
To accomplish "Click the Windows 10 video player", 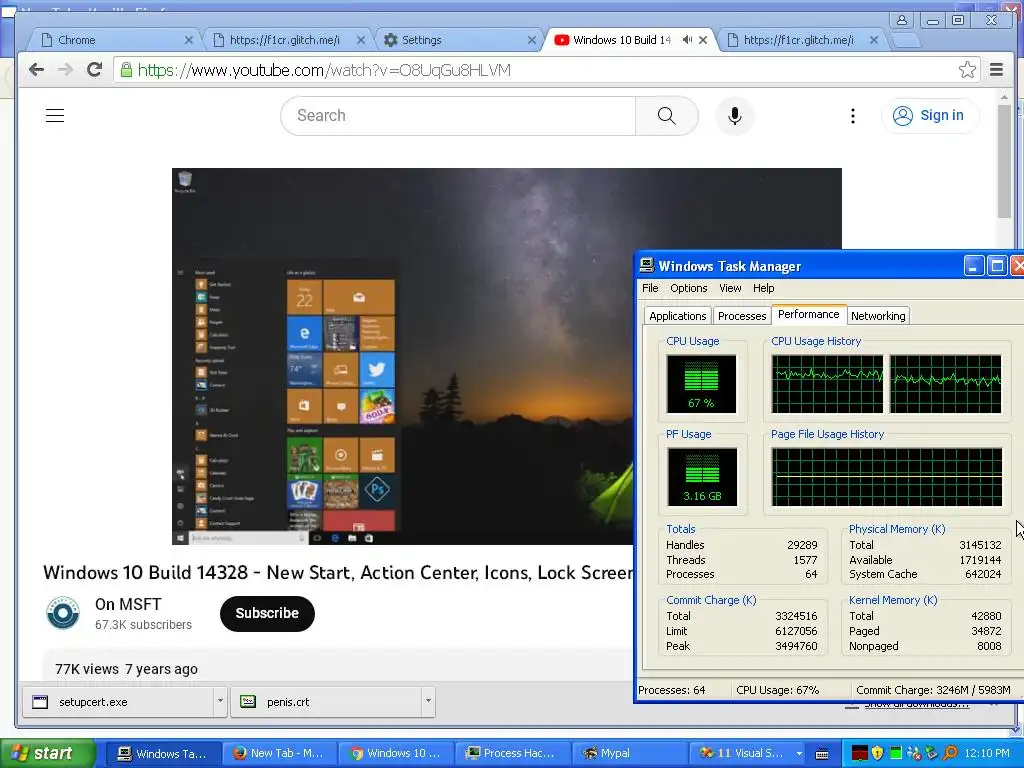I will (x=402, y=356).
